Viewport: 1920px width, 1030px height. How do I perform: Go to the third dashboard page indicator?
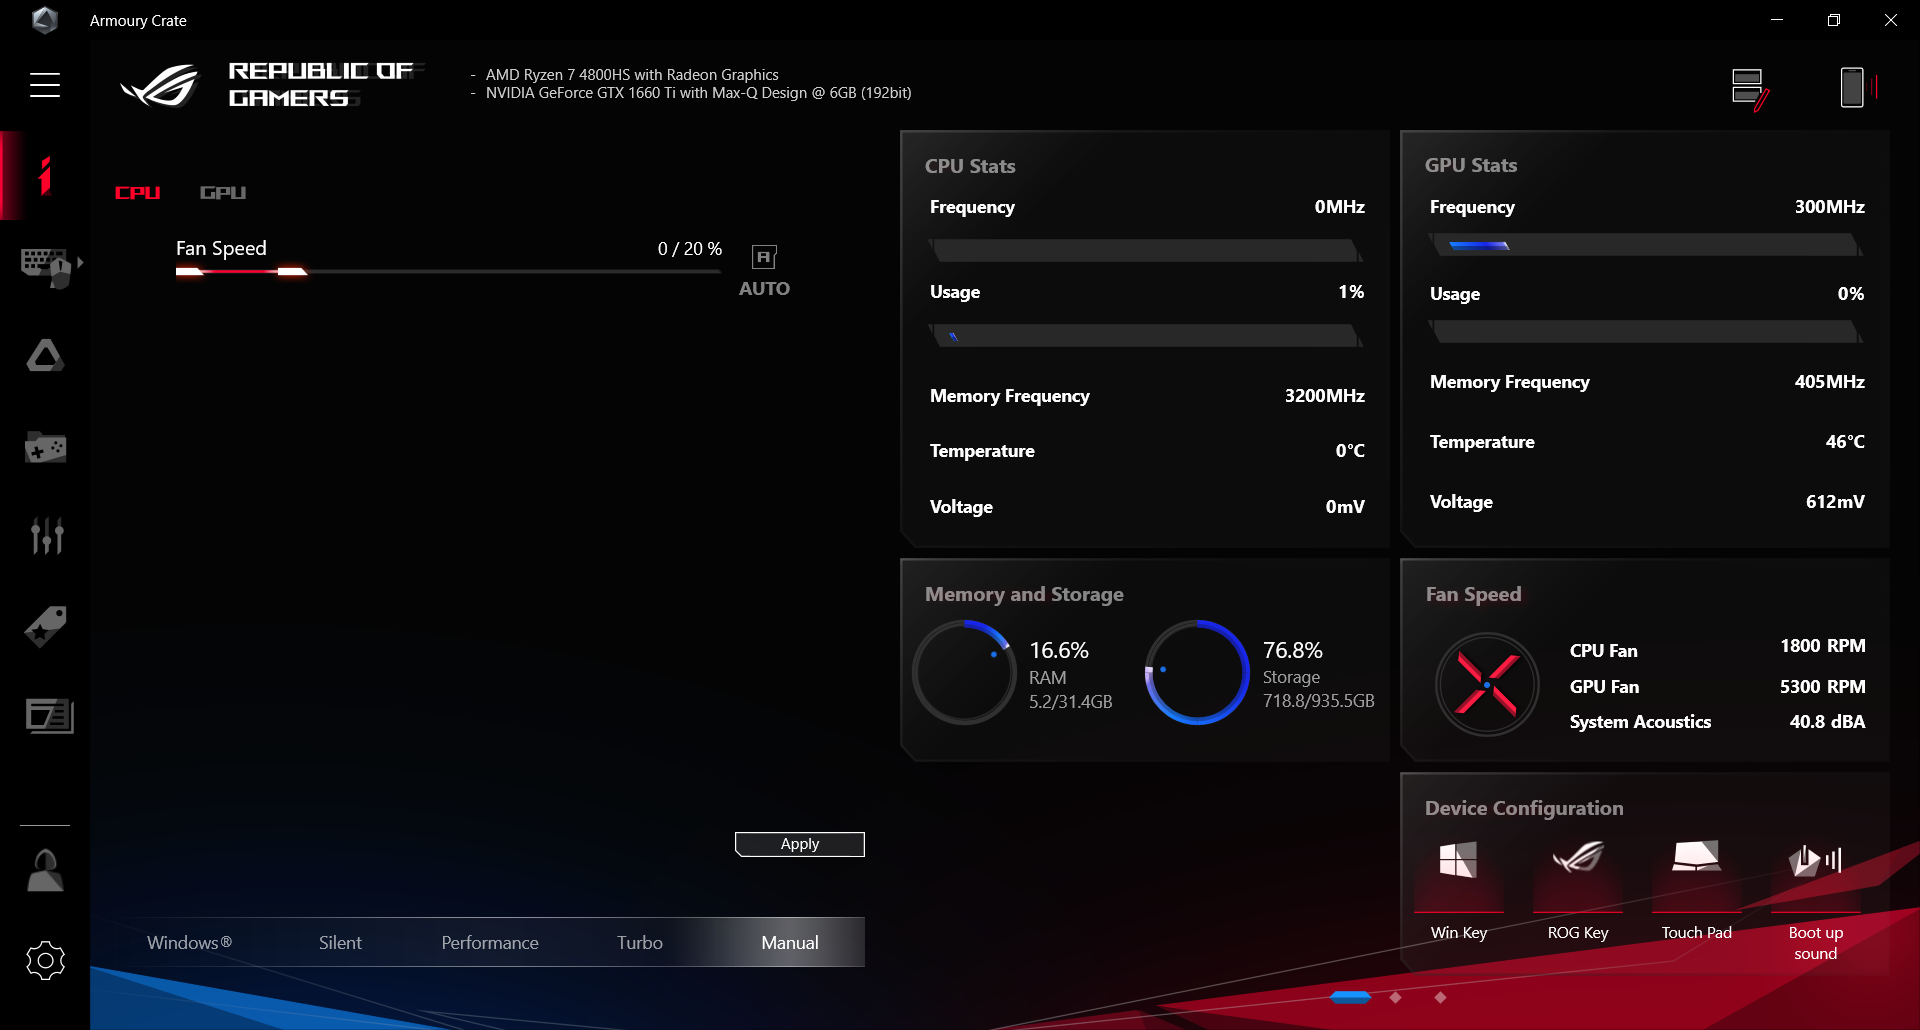[x=1440, y=997]
